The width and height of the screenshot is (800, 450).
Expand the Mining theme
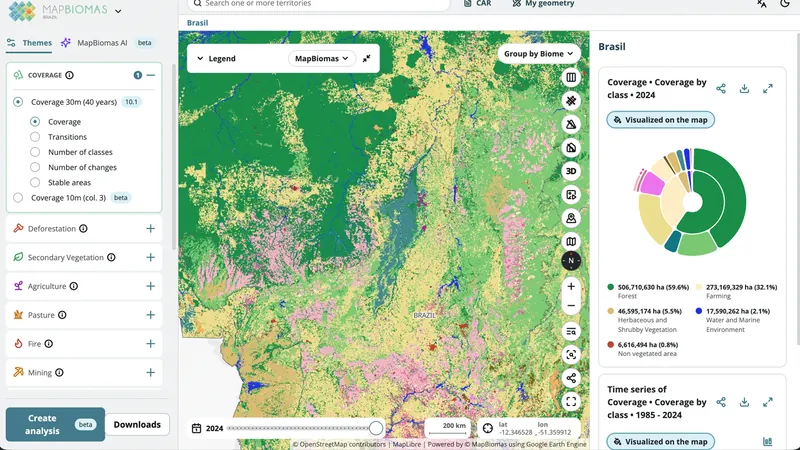tap(151, 373)
